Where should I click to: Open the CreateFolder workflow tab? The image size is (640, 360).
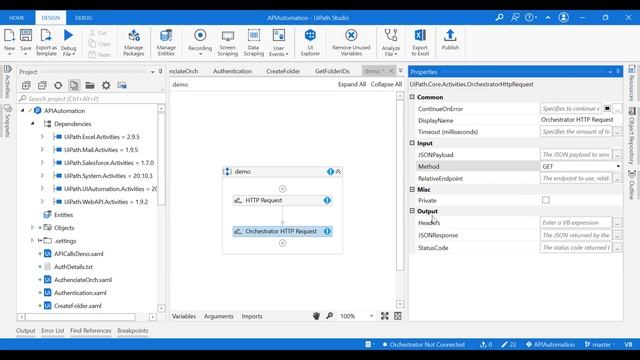[283, 71]
